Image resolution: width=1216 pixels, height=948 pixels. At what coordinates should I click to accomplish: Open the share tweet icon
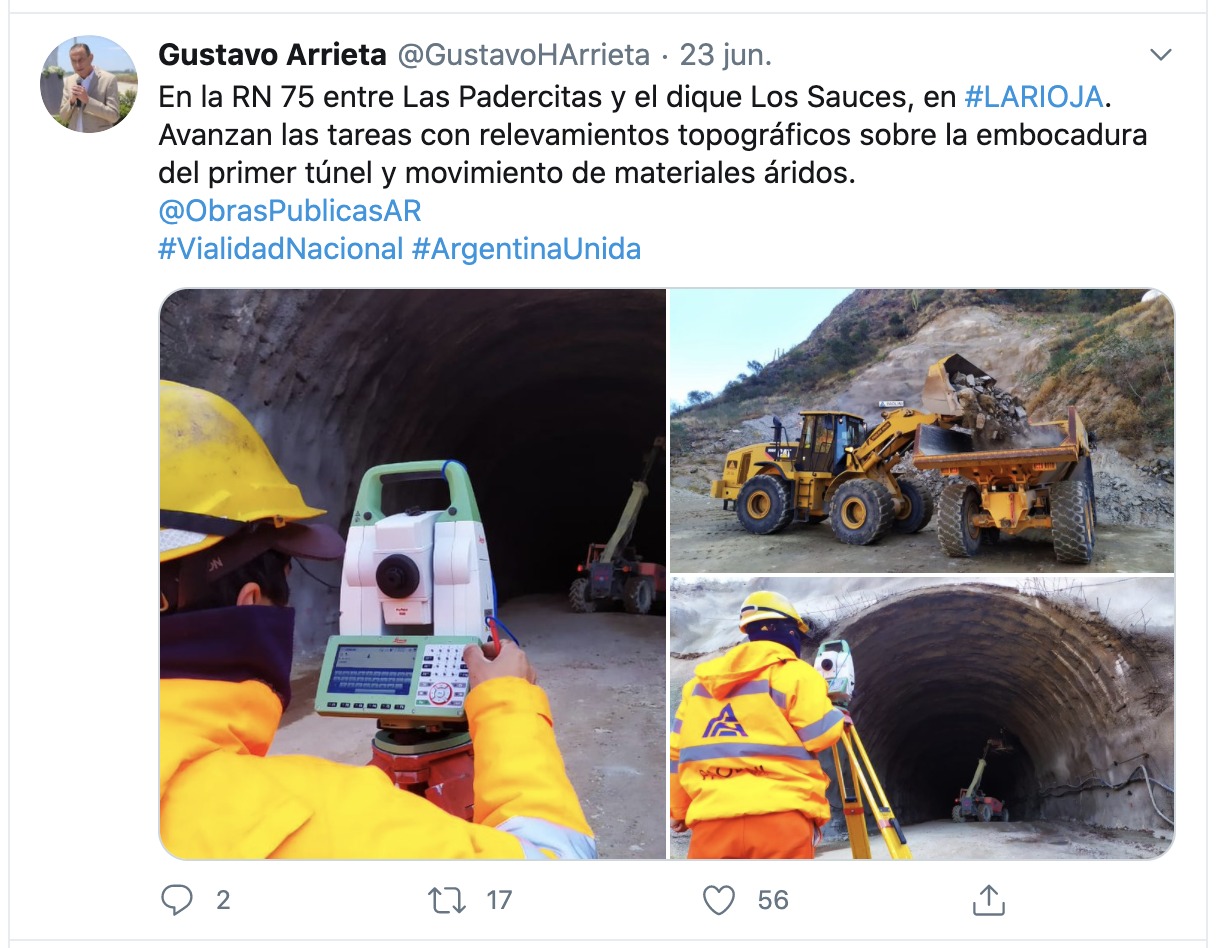(x=987, y=899)
